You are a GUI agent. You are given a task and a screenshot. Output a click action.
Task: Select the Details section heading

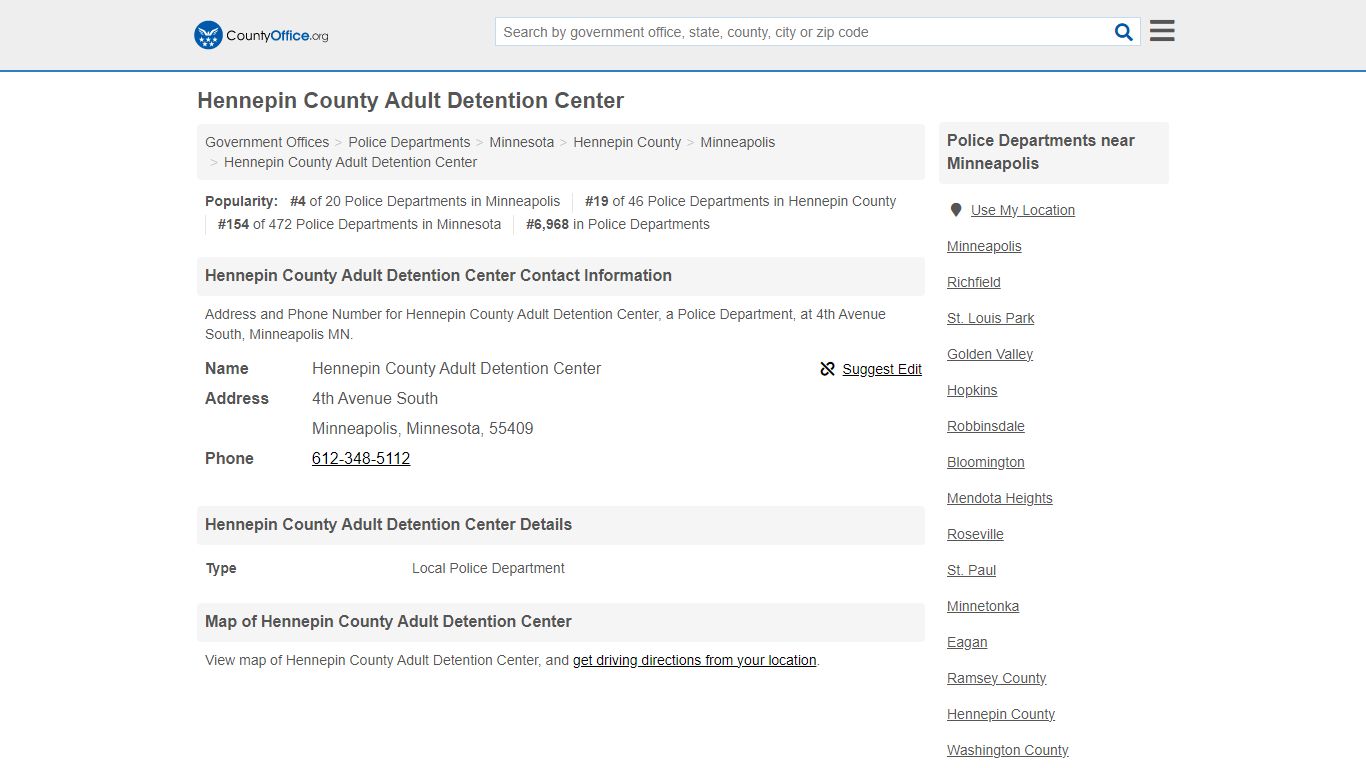click(388, 525)
